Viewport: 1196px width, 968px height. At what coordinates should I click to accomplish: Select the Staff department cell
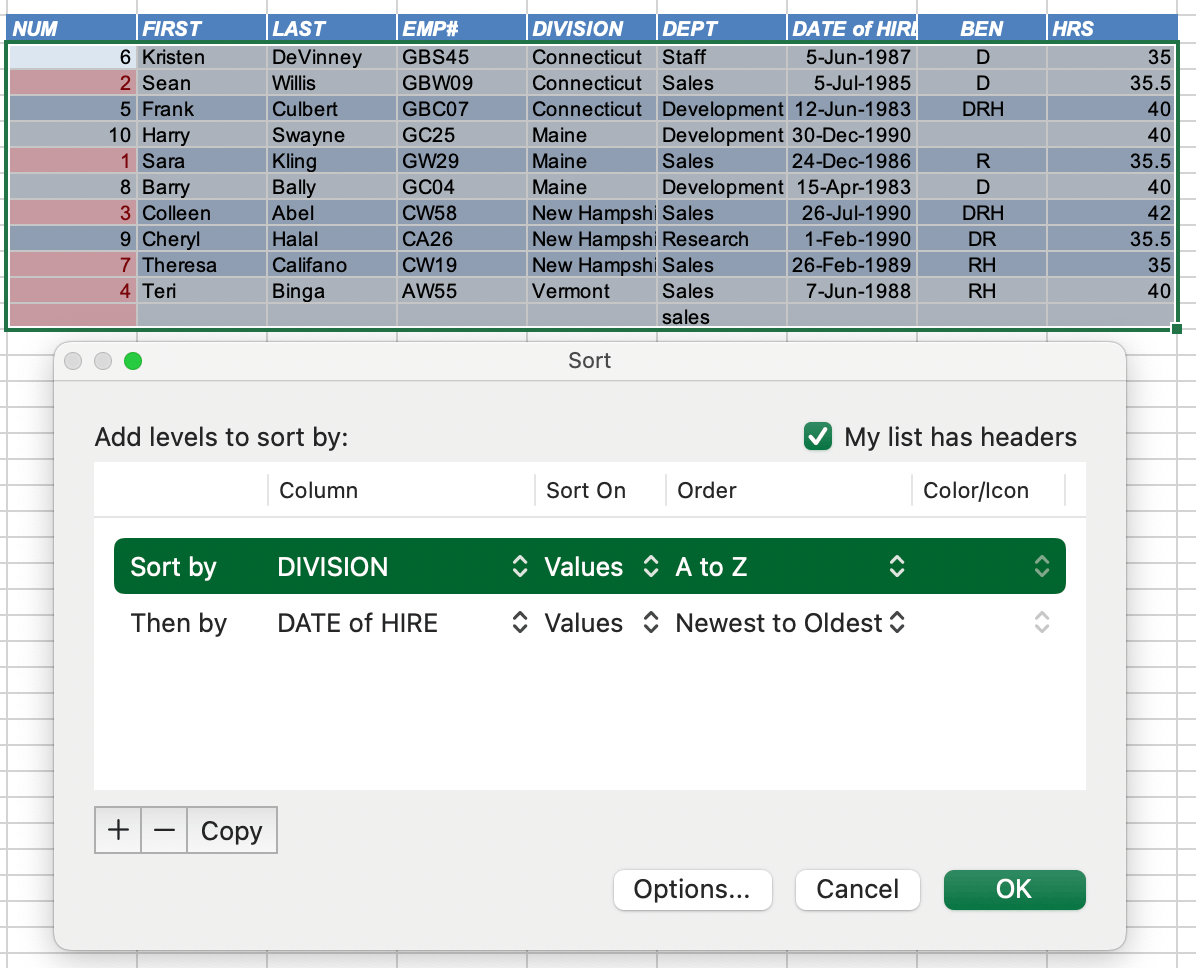point(722,57)
